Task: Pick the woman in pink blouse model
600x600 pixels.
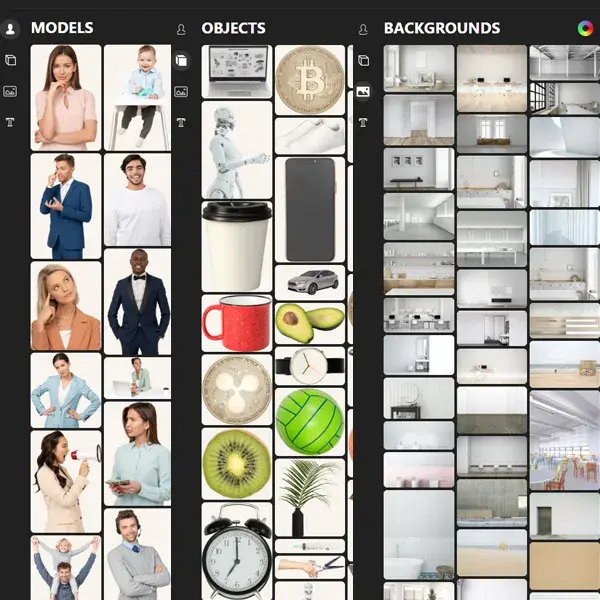Action: pos(66,98)
